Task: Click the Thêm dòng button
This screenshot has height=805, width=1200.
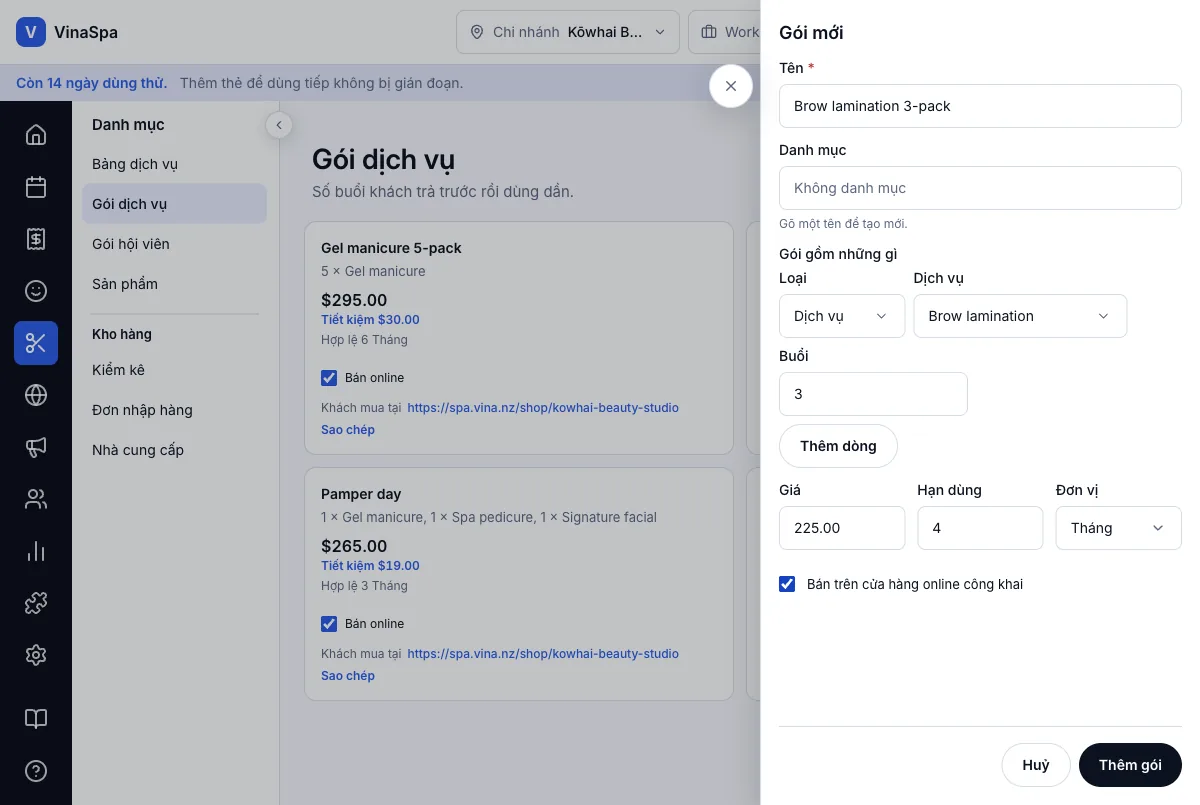Action: tap(838, 446)
